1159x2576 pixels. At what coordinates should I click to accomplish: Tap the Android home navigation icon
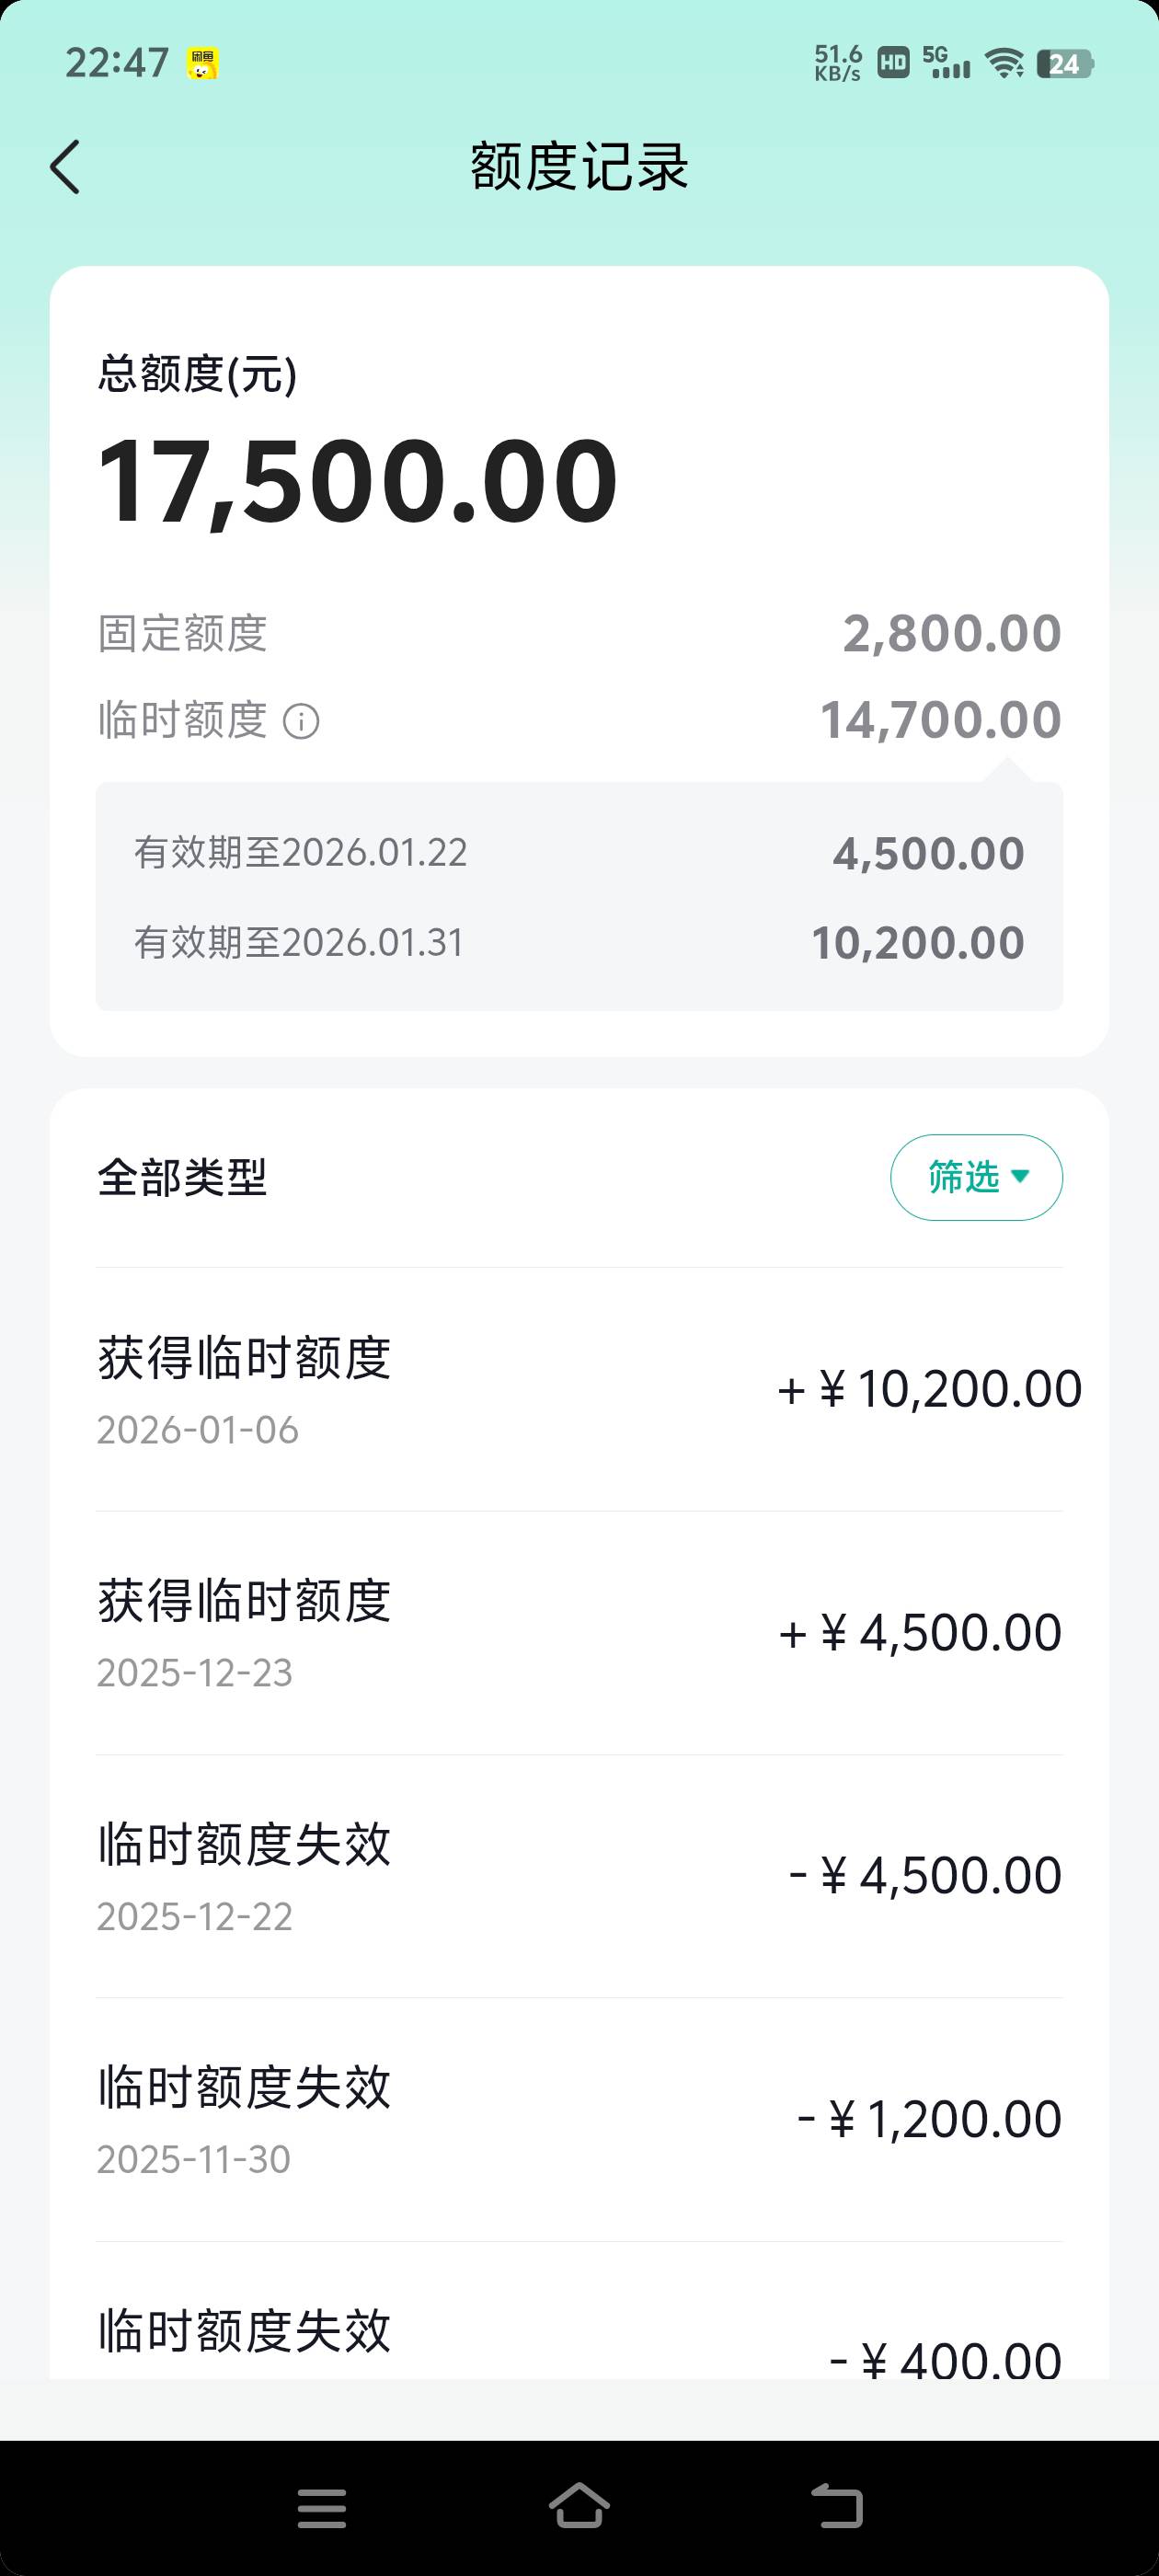(x=579, y=2507)
